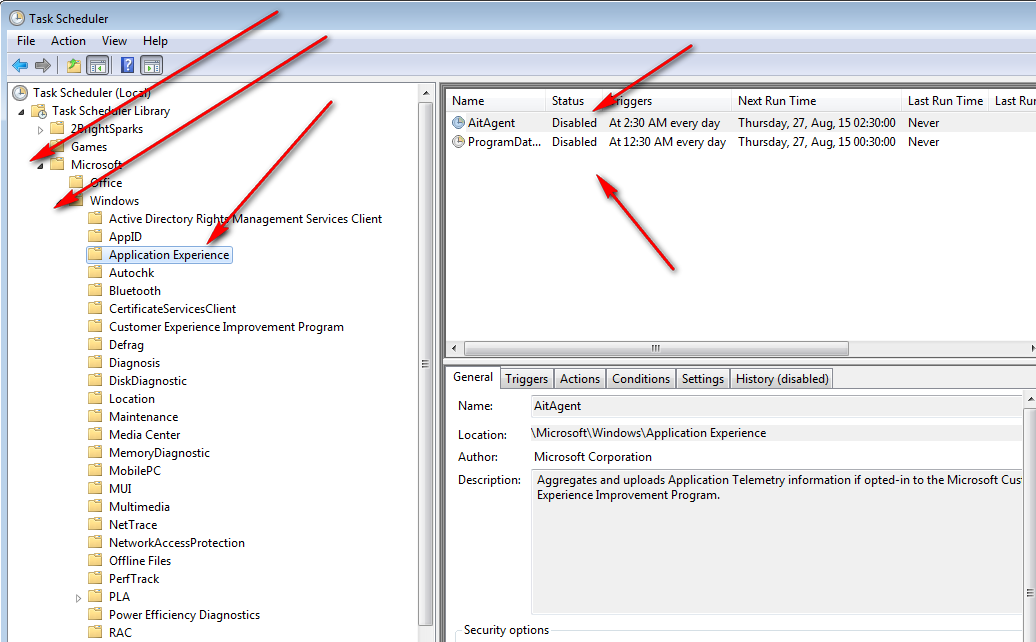1036x642 pixels.
Task: Click inside the task Name field
Action: (x=777, y=406)
